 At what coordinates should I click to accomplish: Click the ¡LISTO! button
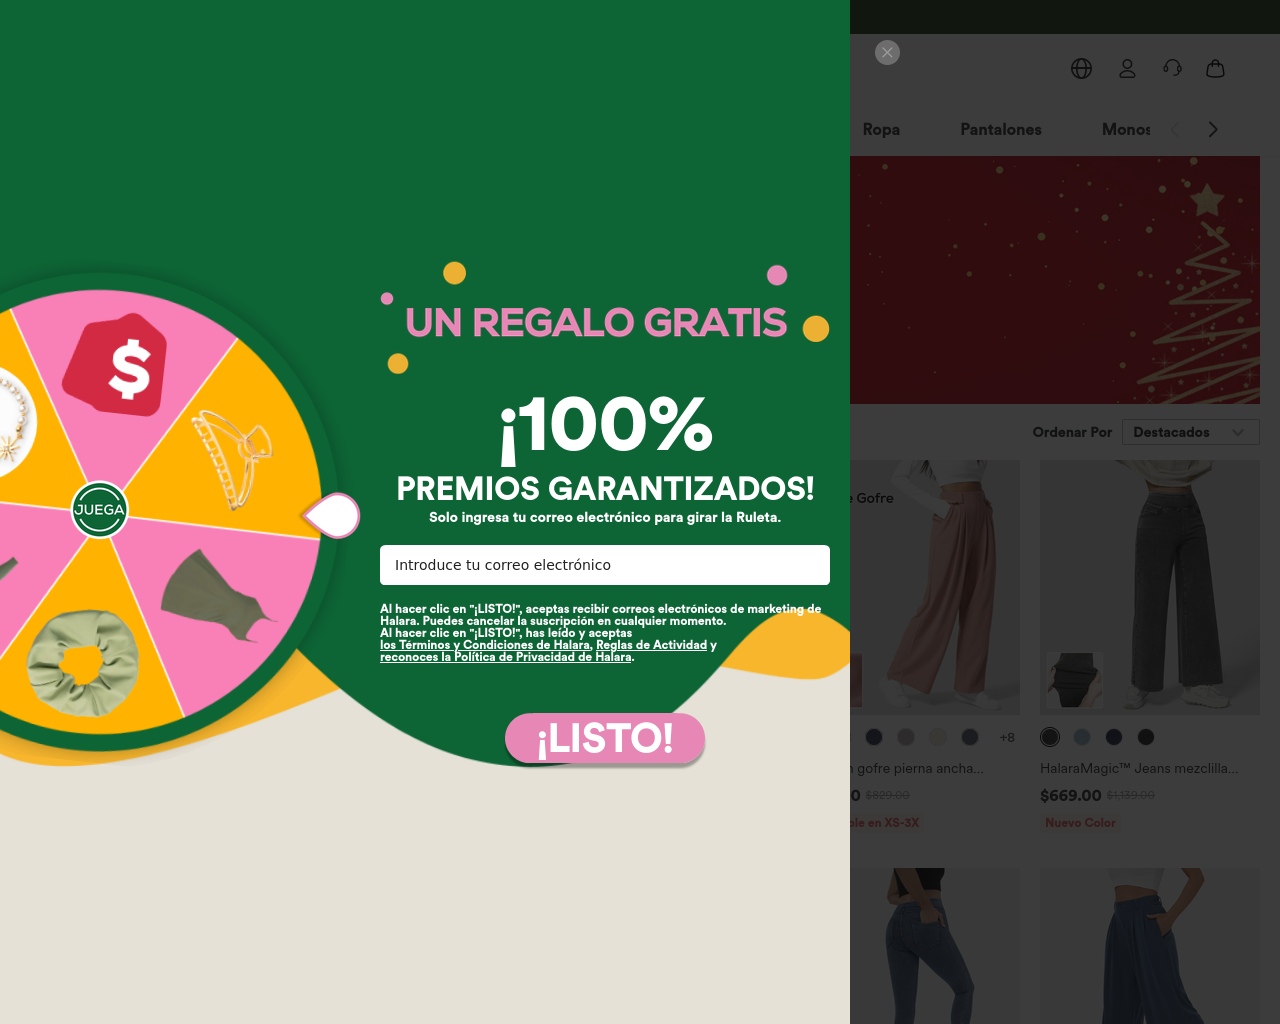coord(605,739)
